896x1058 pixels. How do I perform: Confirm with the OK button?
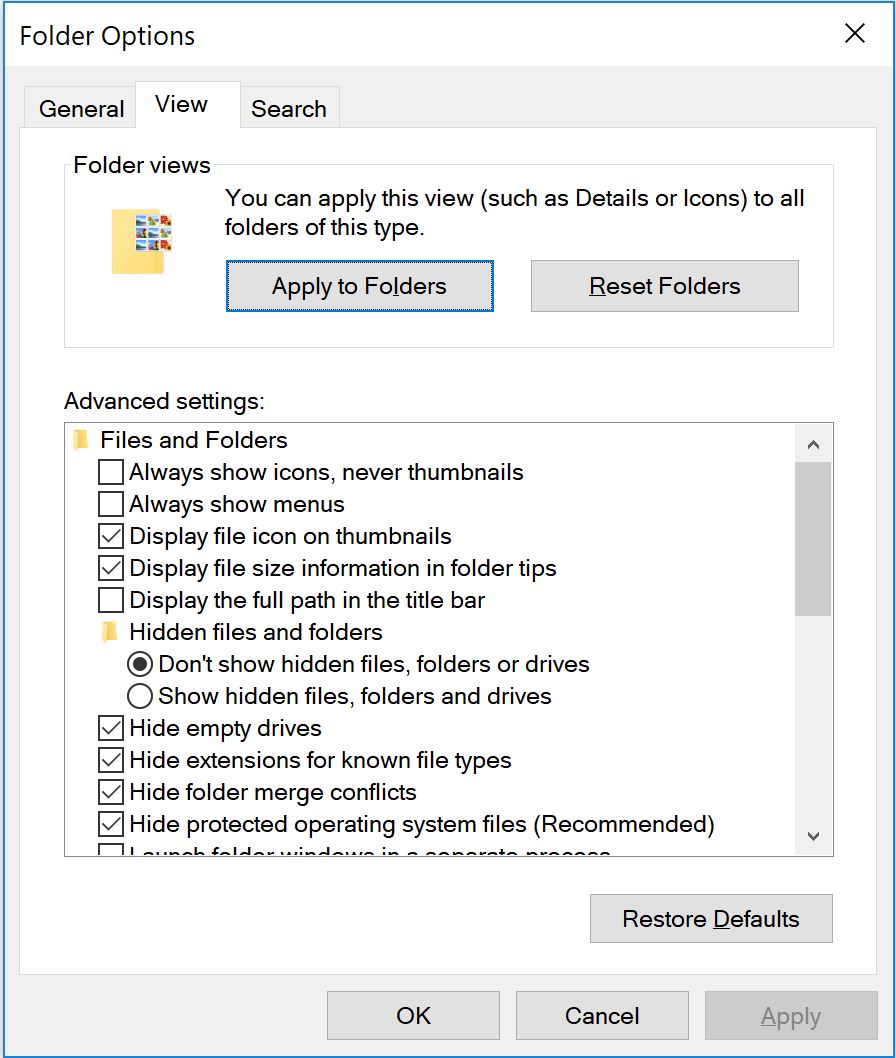[413, 1015]
